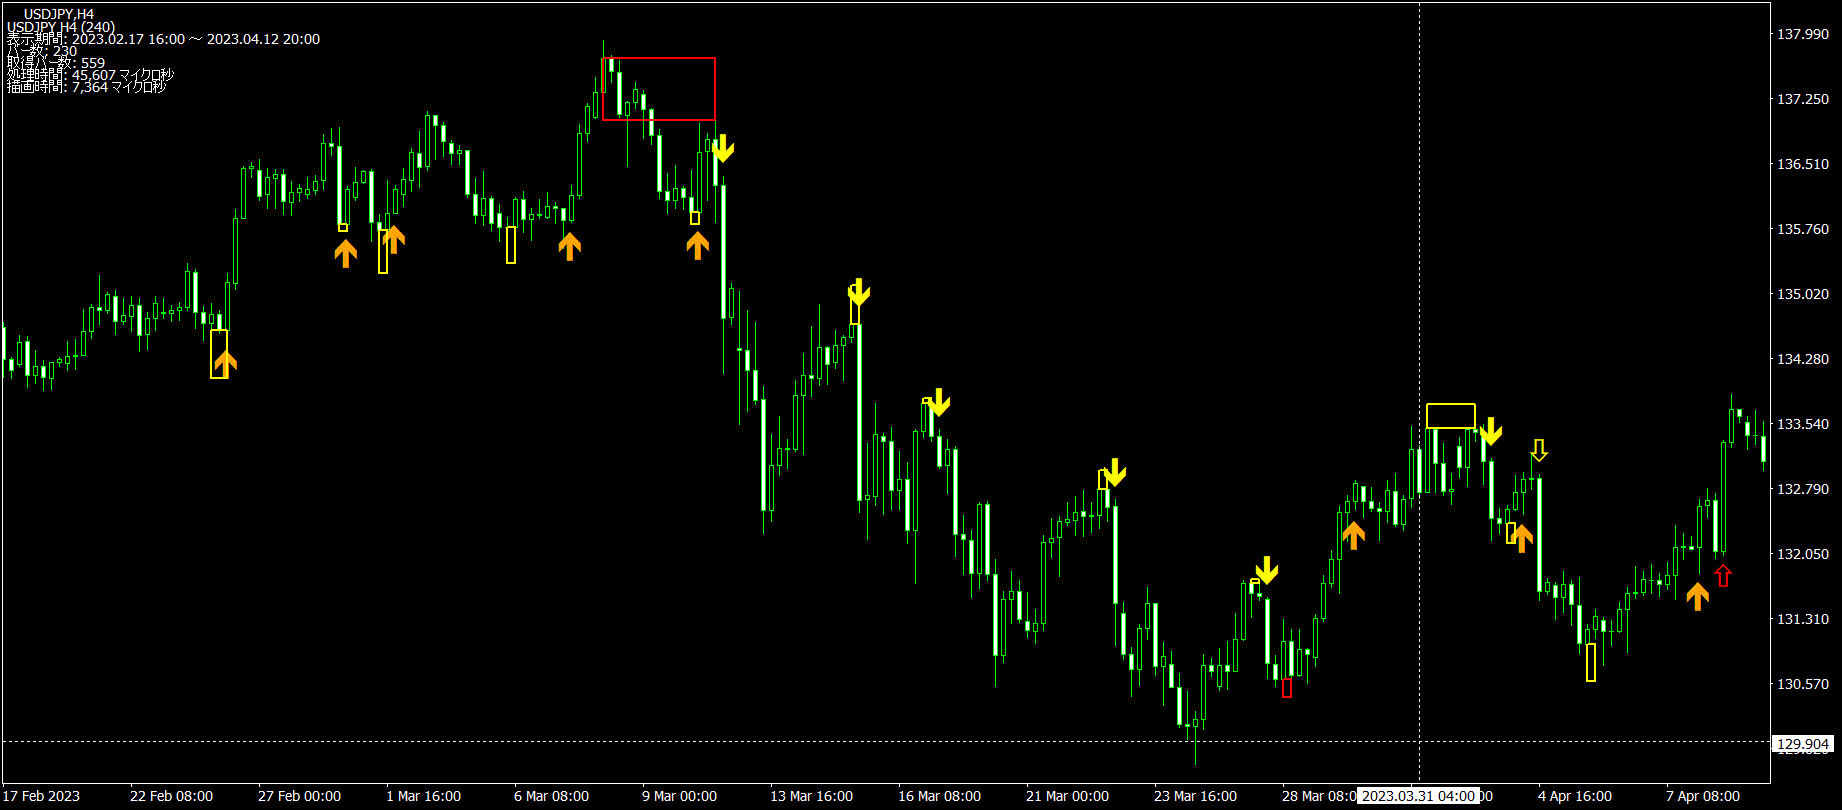The width and height of the screenshot is (1842, 810).
Task: Select the '21 Mar 00:00' time label
Action: (1067, 796)
